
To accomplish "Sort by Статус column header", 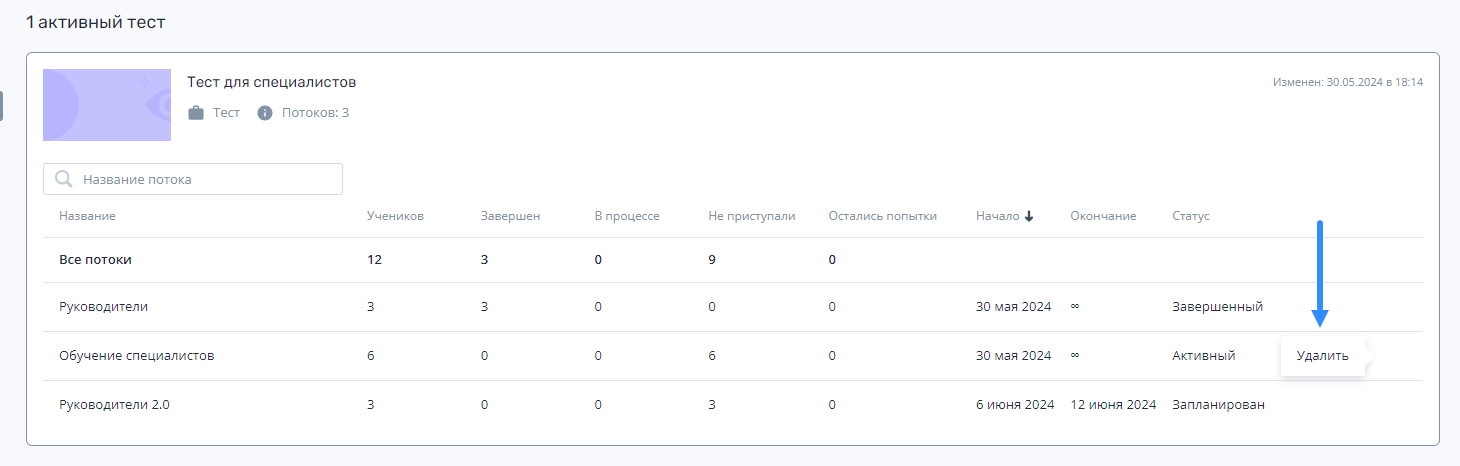I will 1191,216.
